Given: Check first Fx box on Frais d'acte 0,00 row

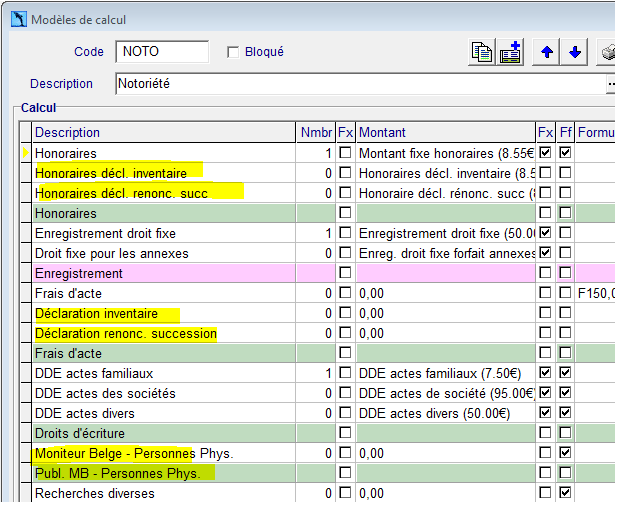Looking at the screenshot, I should pos(345,293).
